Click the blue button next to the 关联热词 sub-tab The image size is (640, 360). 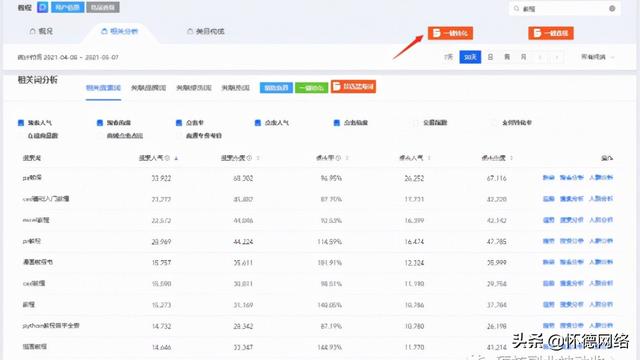coord(276,88)
